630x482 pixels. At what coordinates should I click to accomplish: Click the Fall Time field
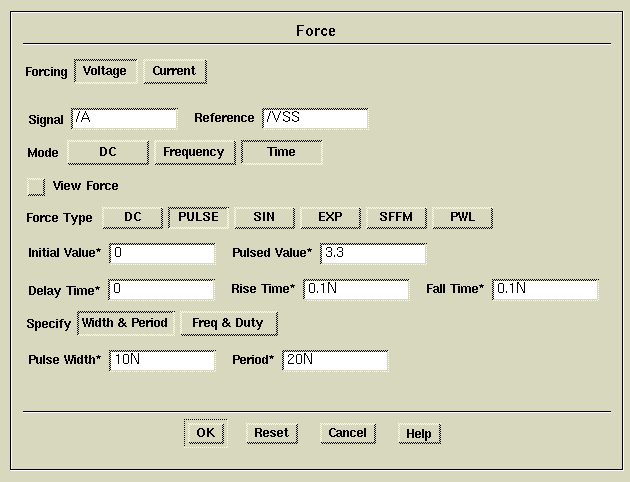coord(545,290)
